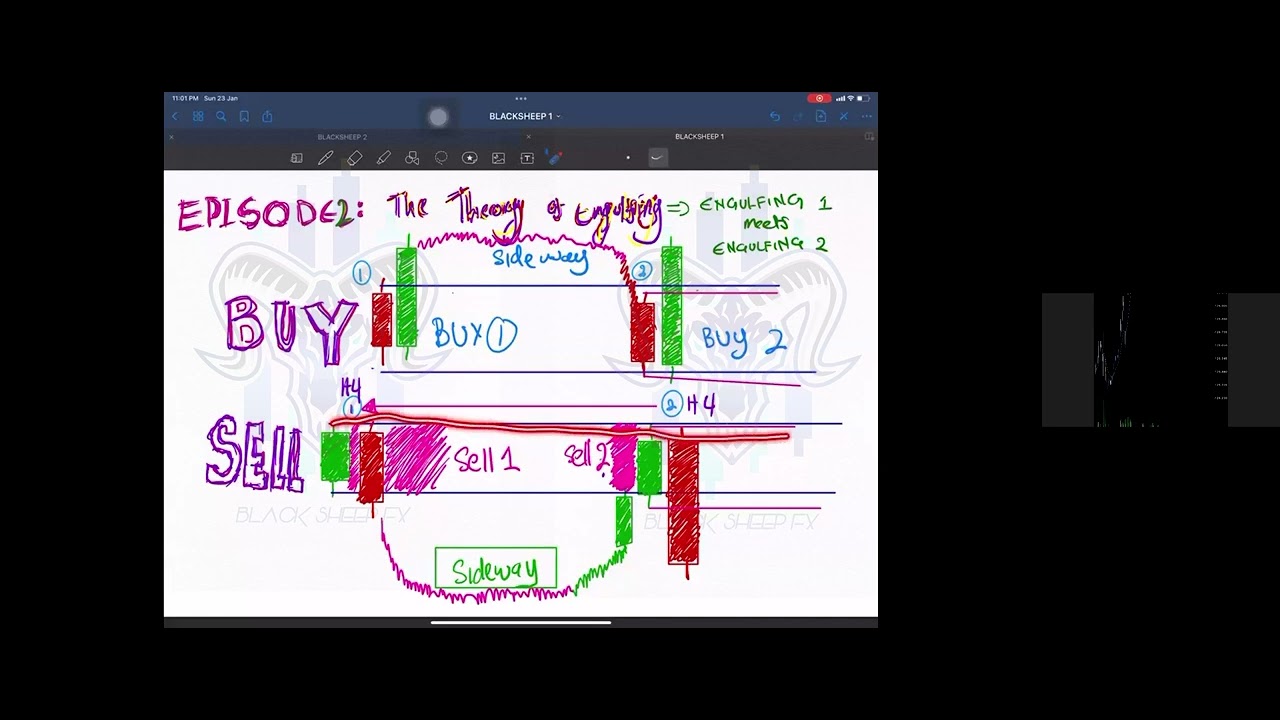Switch to the BLACKSHEEP 2 tab

[x=342, y=137]
